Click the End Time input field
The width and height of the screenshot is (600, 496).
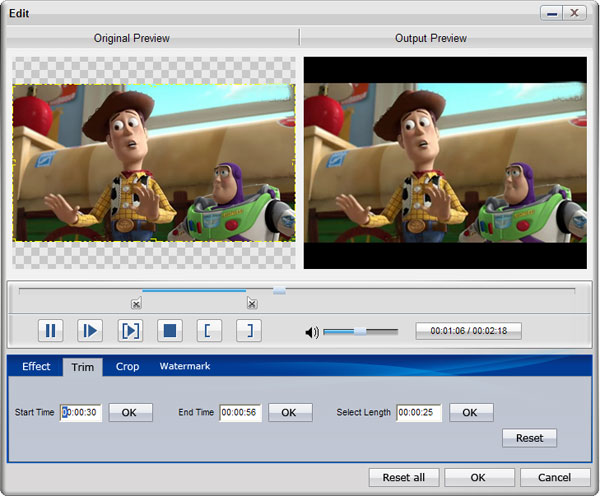point(240,413)
